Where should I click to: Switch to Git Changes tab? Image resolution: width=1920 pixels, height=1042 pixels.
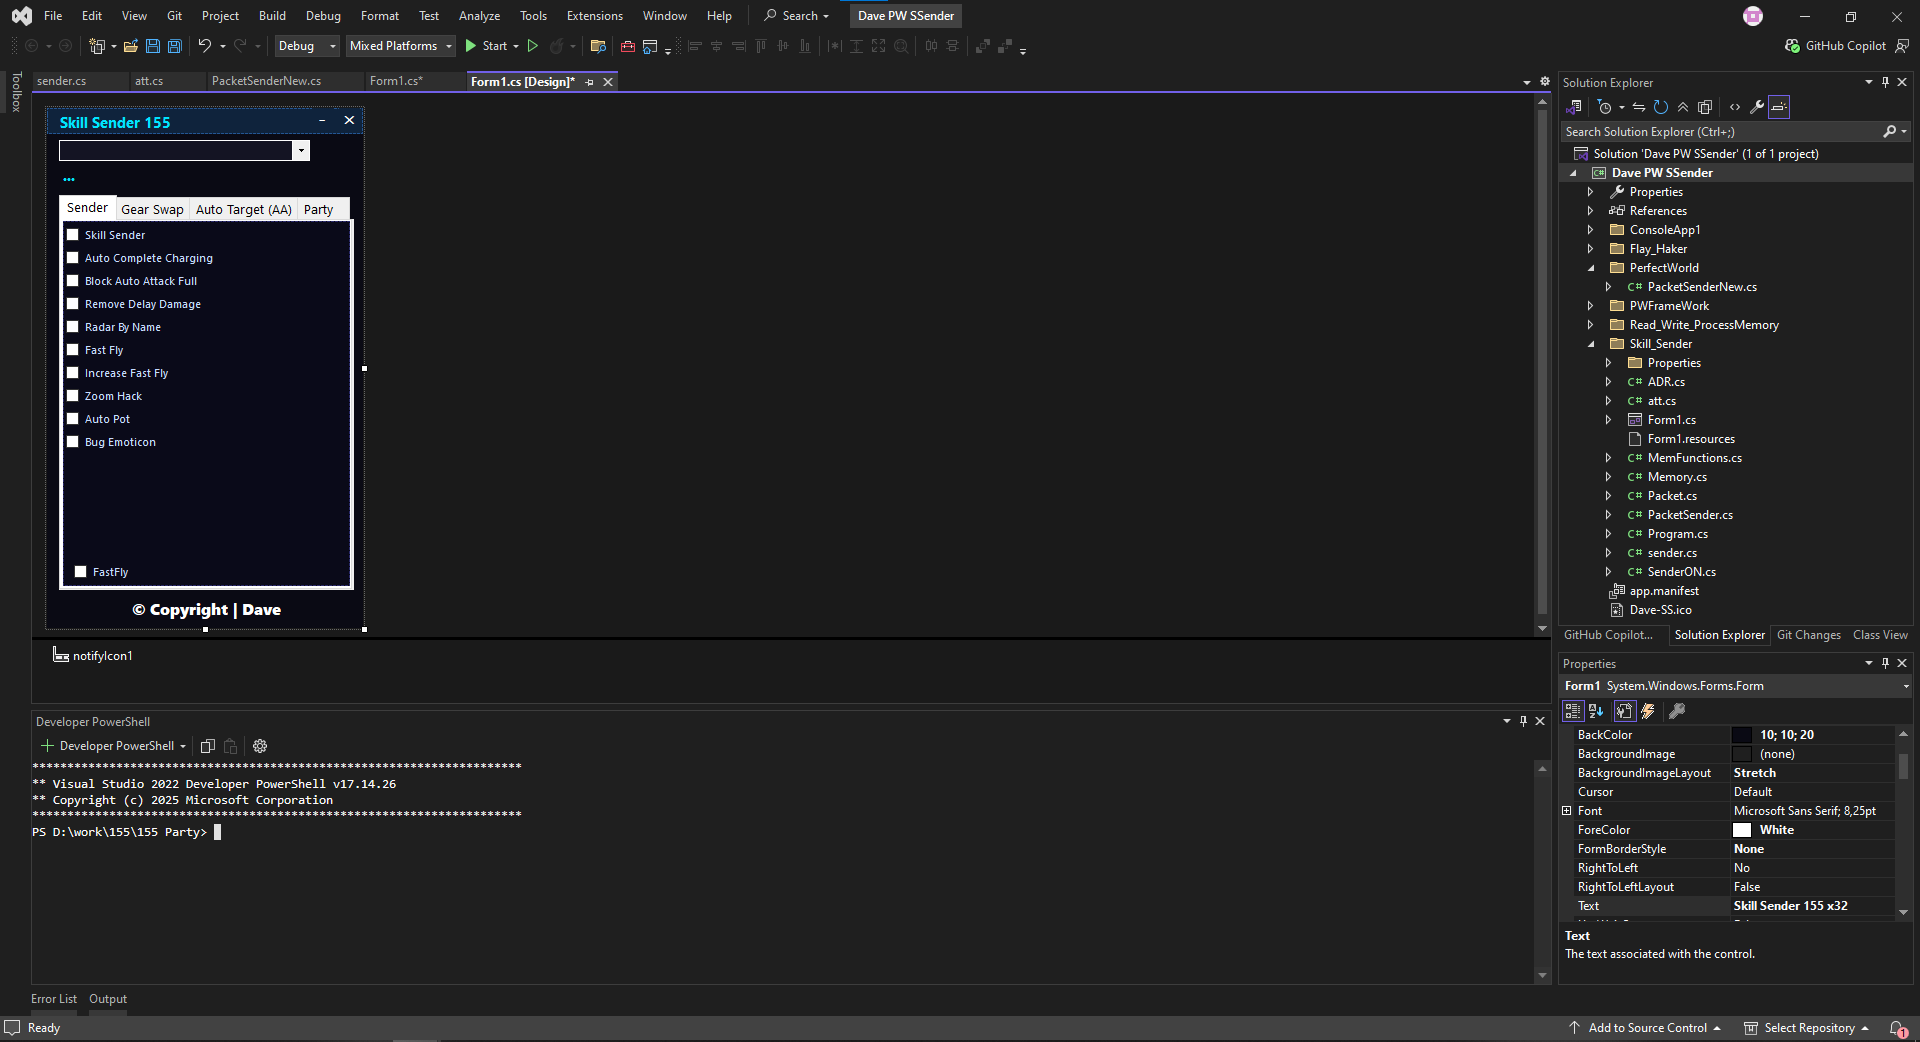(x=1808, y=635)
